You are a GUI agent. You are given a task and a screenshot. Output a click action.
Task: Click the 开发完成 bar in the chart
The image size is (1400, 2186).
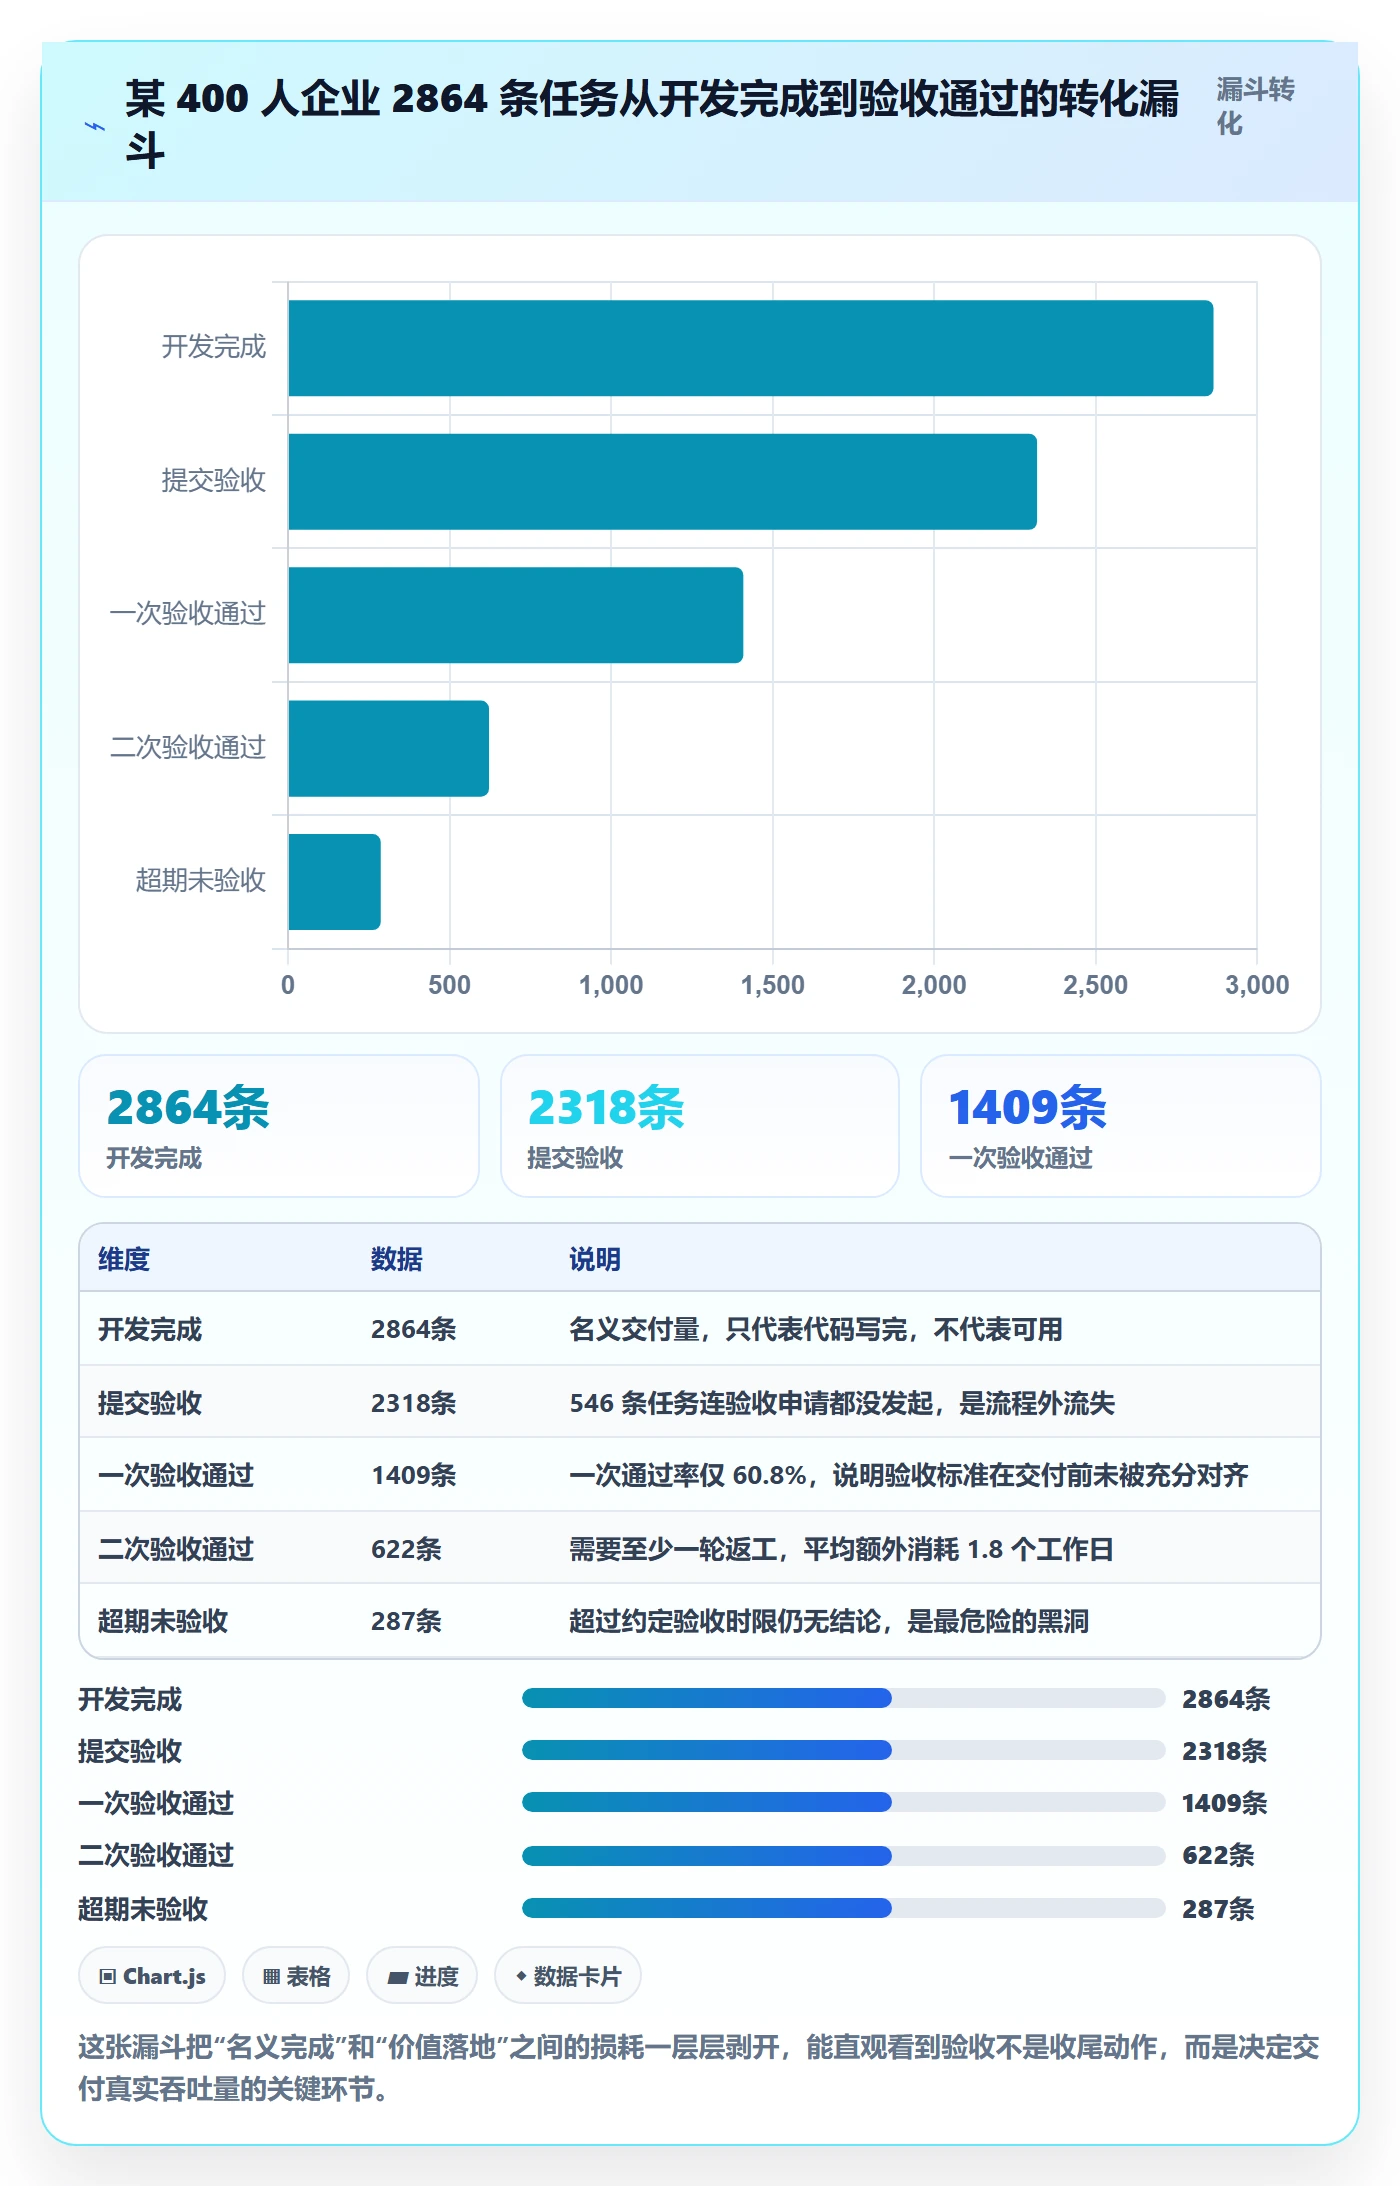pos(751,348)
